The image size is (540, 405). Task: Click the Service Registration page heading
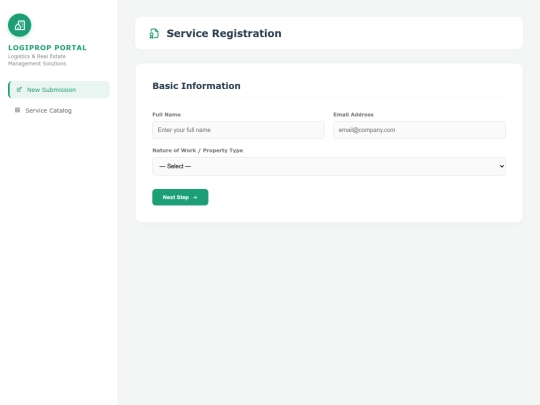pos(224,33)
